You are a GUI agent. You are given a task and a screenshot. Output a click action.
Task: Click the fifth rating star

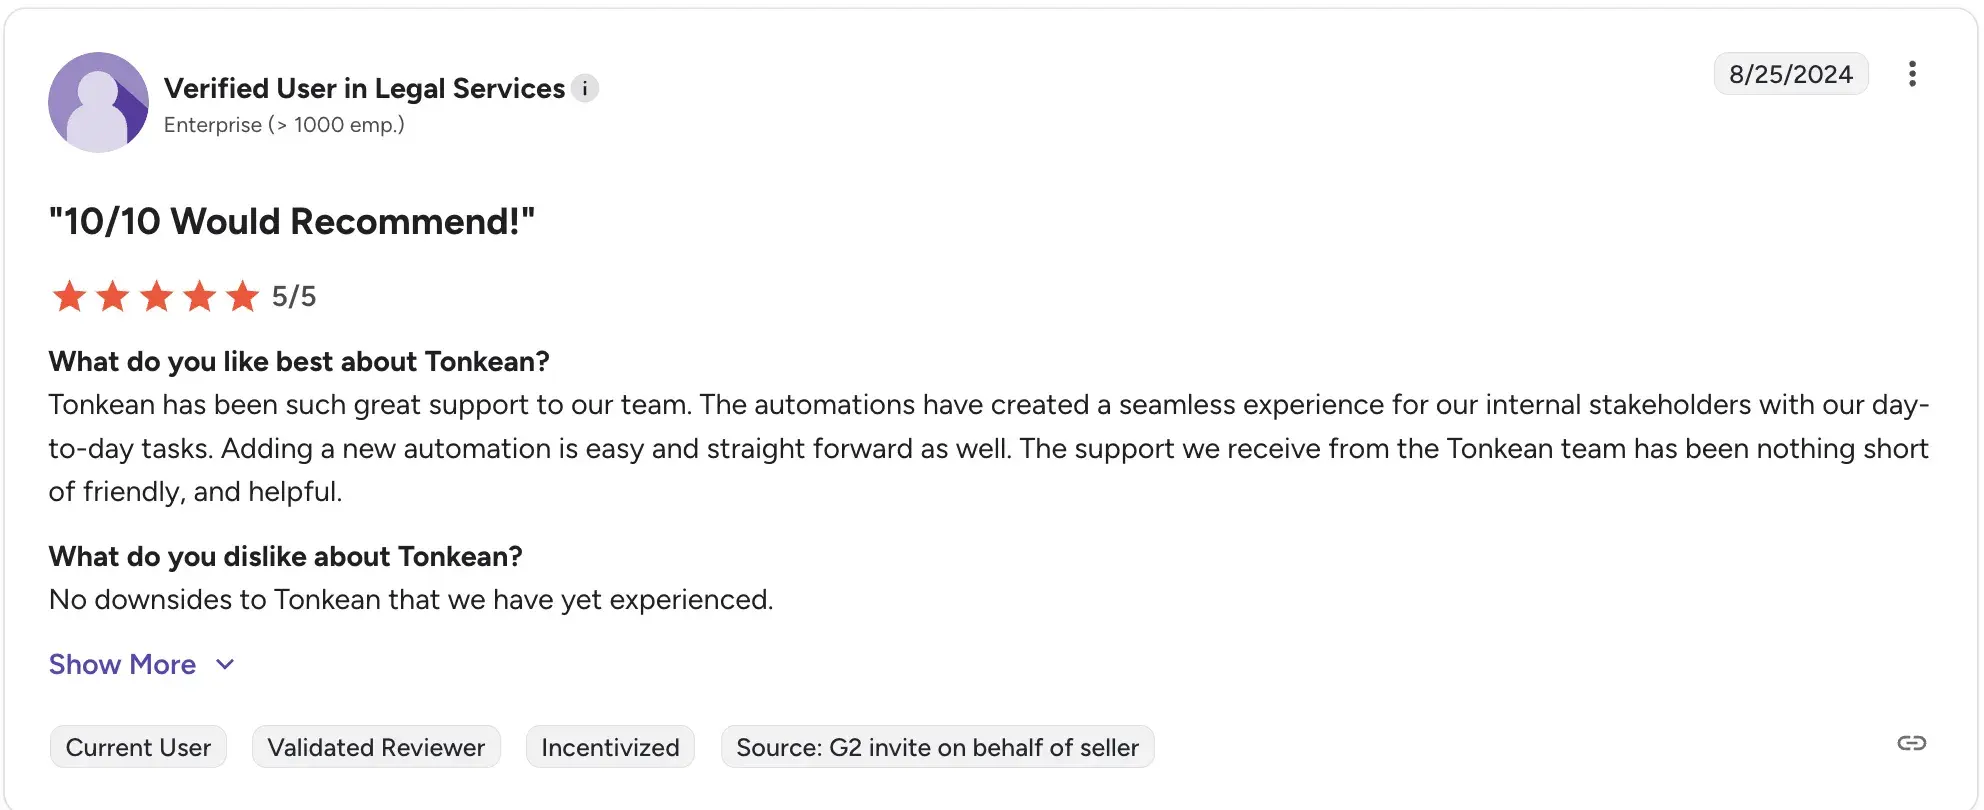[242, 296]
